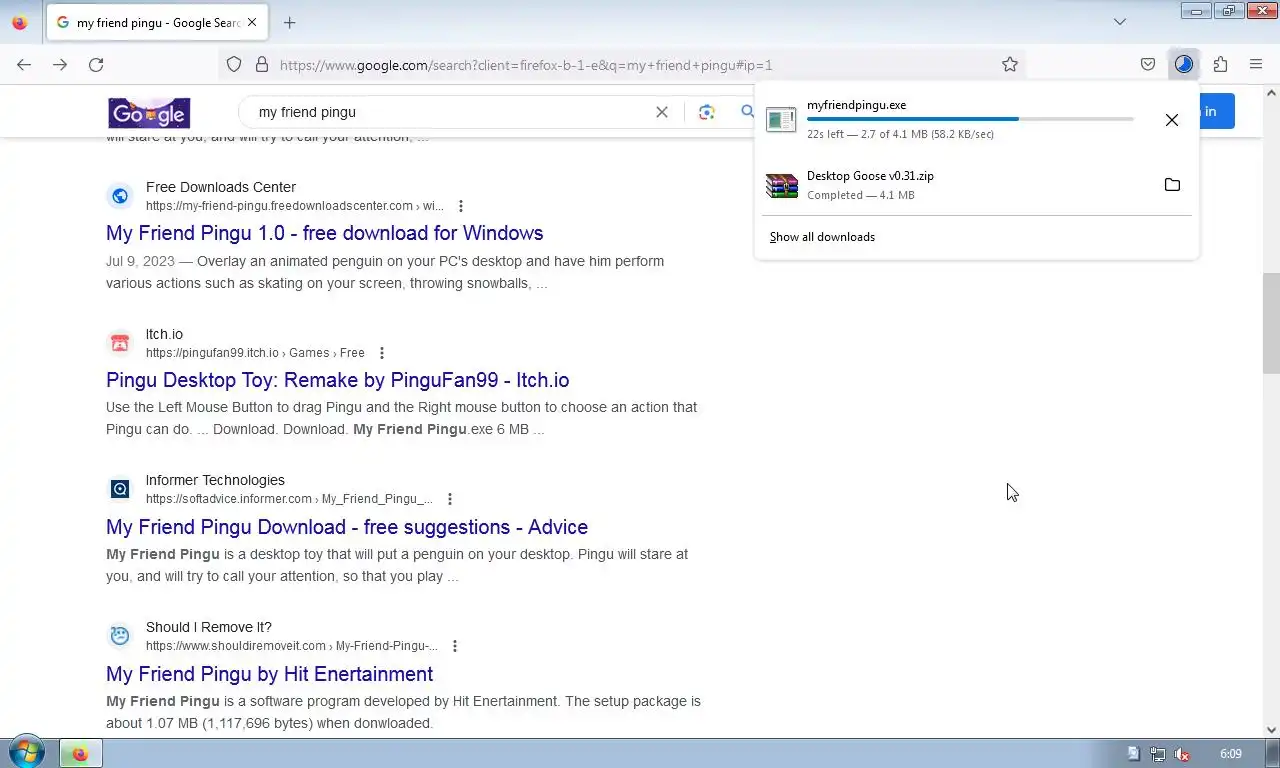Click the Firefox taskbar button
The height and width of the screenshot is (768, 1280).
[80, 754]
